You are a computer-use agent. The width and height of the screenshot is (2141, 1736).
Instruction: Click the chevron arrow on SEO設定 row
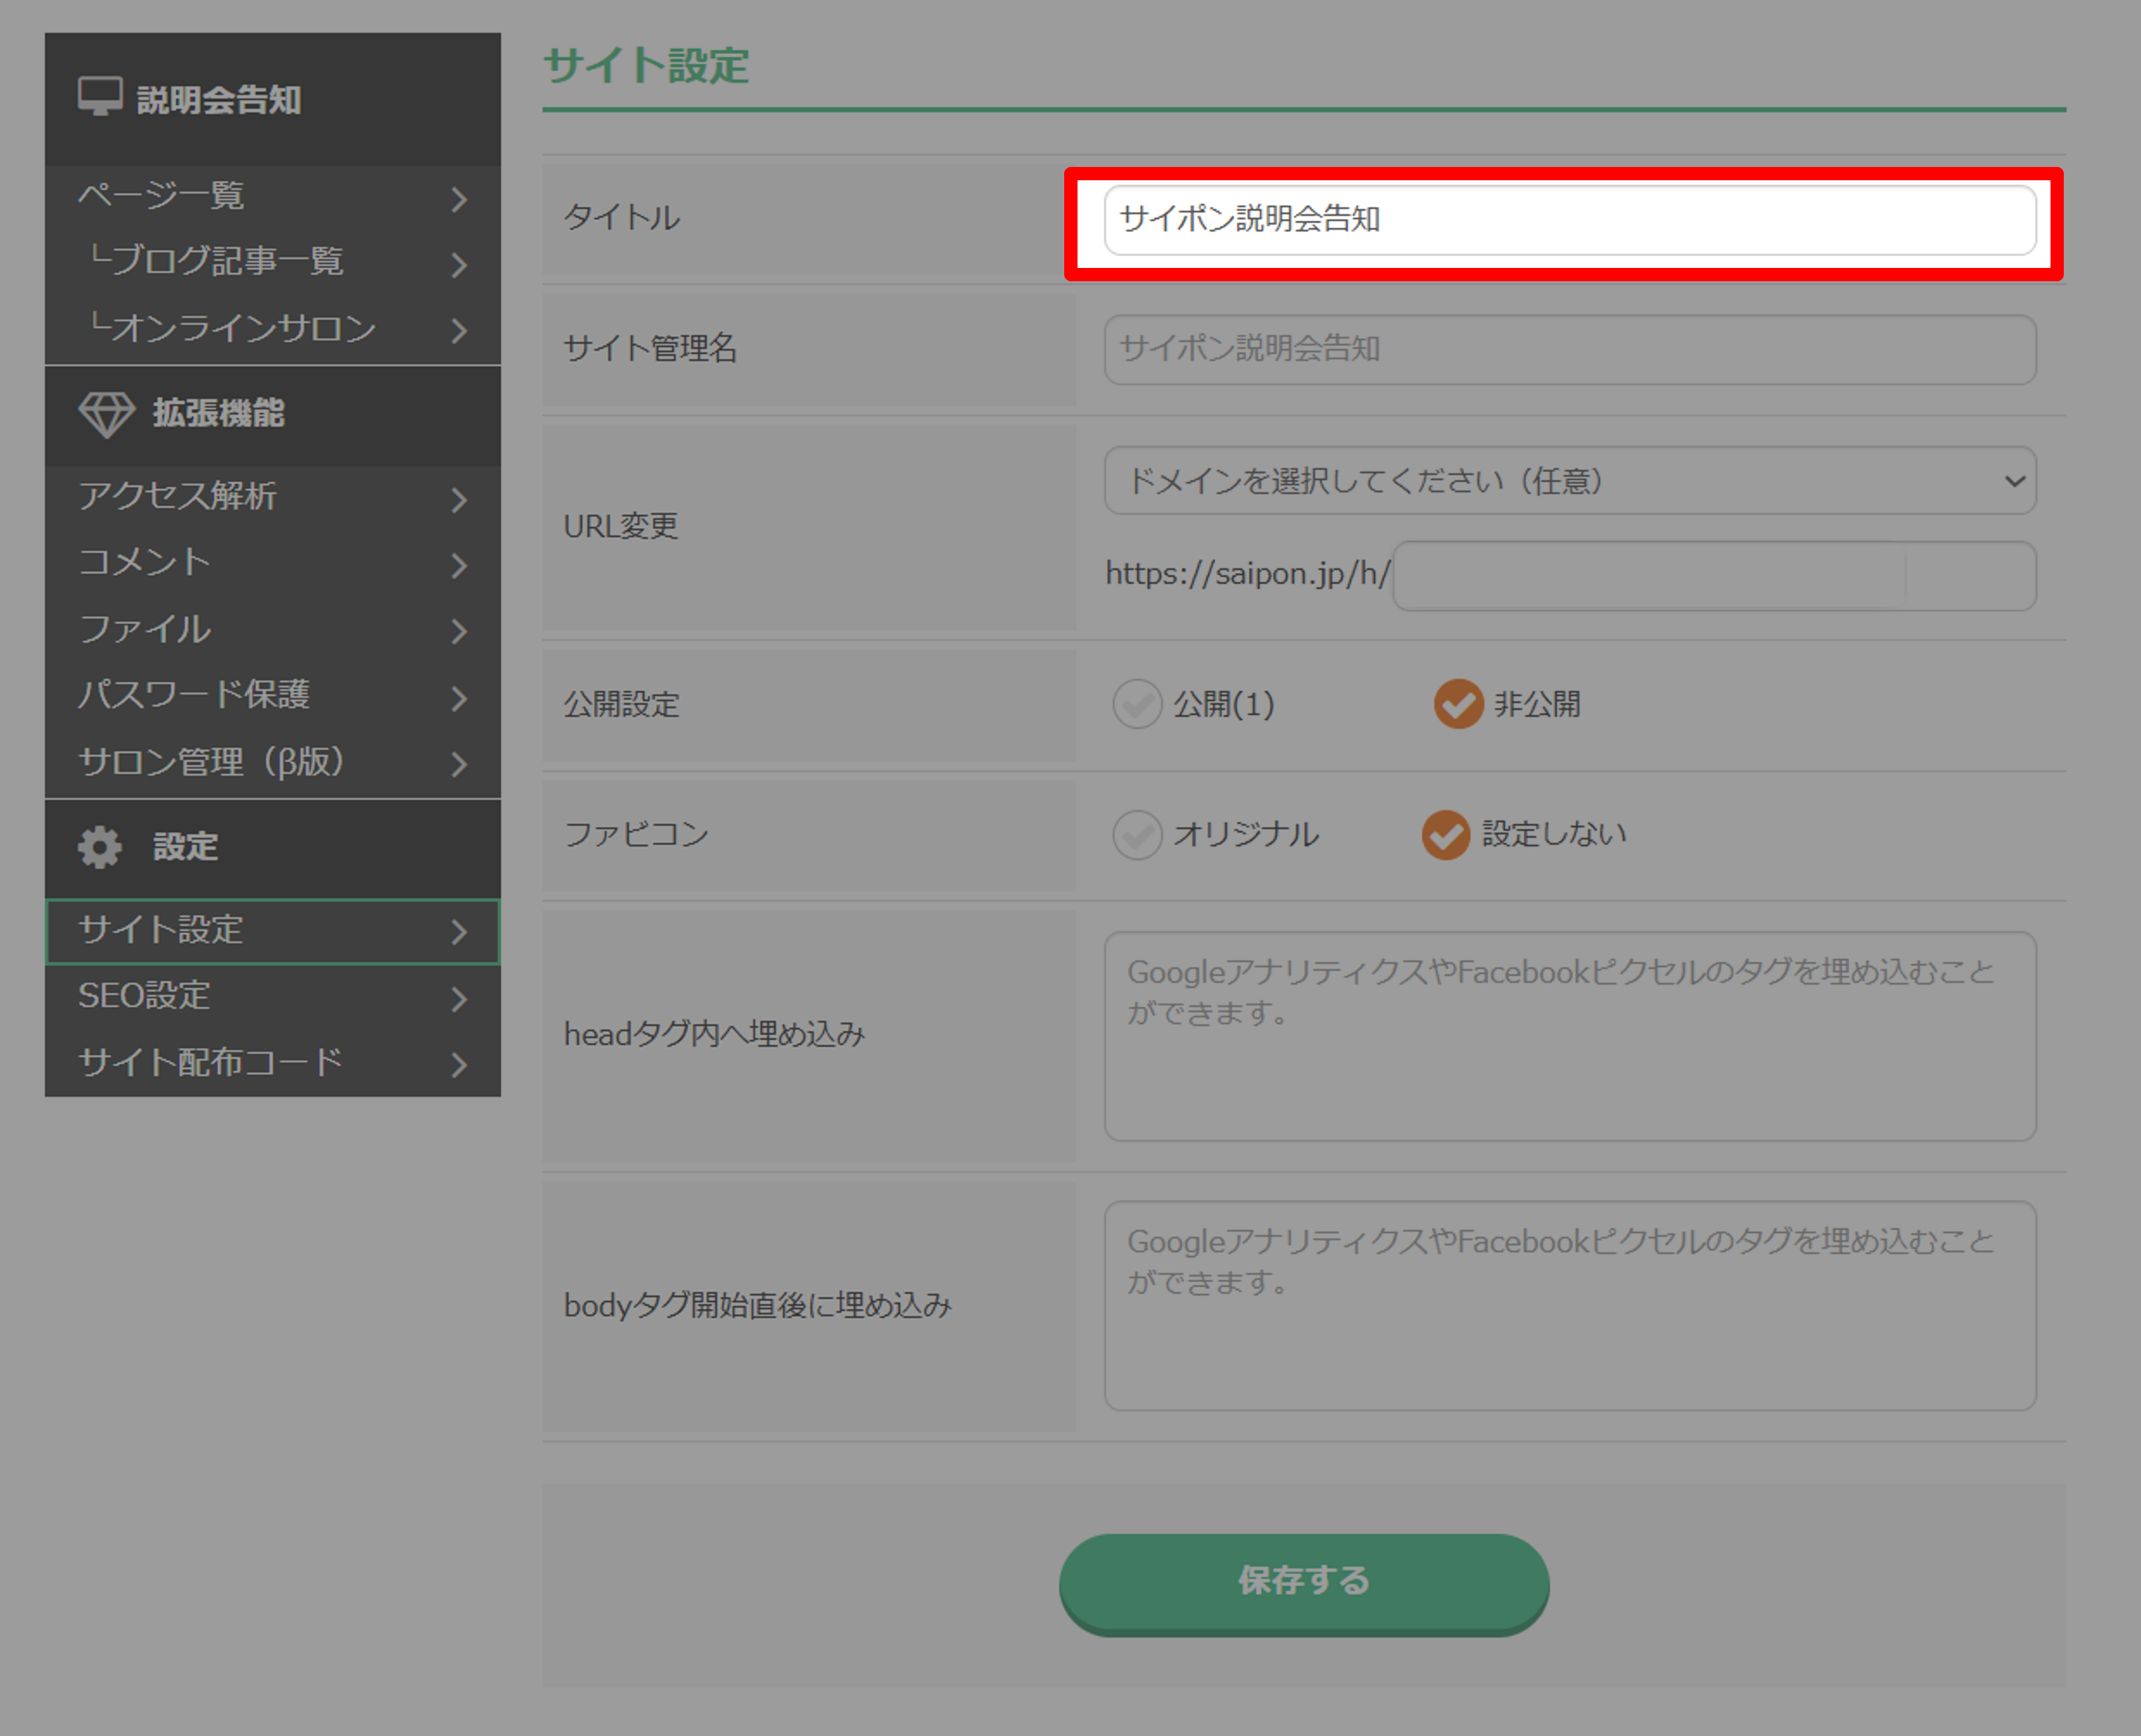459,998
